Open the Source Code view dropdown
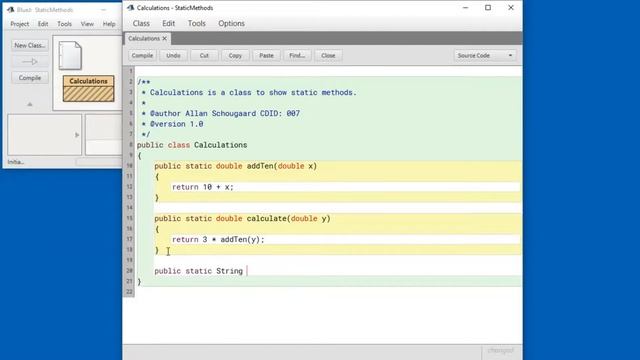The height and width of the screenshot is (360, 640). (x=485, y=56)
